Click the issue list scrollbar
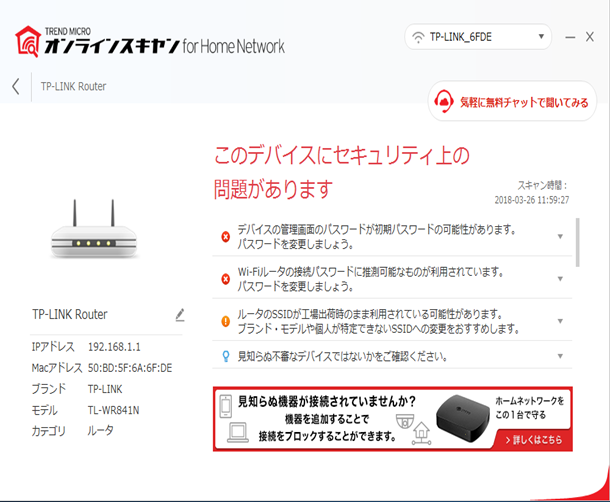The height and width of the screenshot is (502, 610). coord(578,242)
